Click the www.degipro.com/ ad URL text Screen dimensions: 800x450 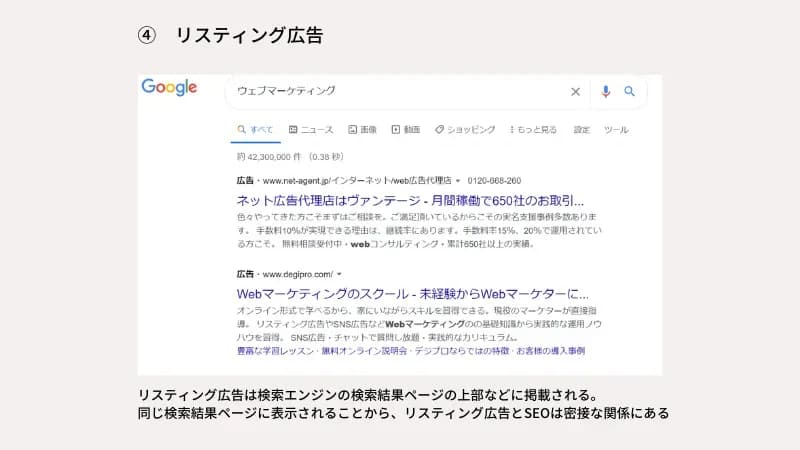pyautogui.click(x=297, y=274)
